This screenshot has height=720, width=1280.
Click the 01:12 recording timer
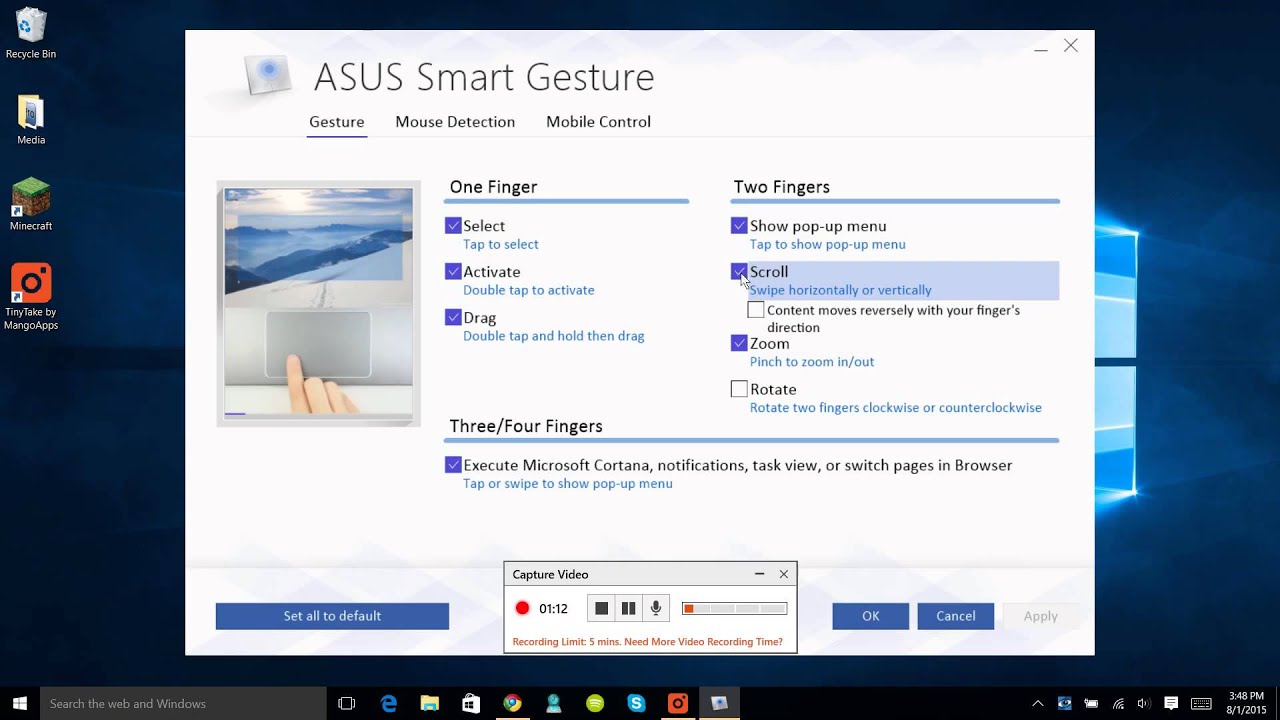tap(553, 608)
